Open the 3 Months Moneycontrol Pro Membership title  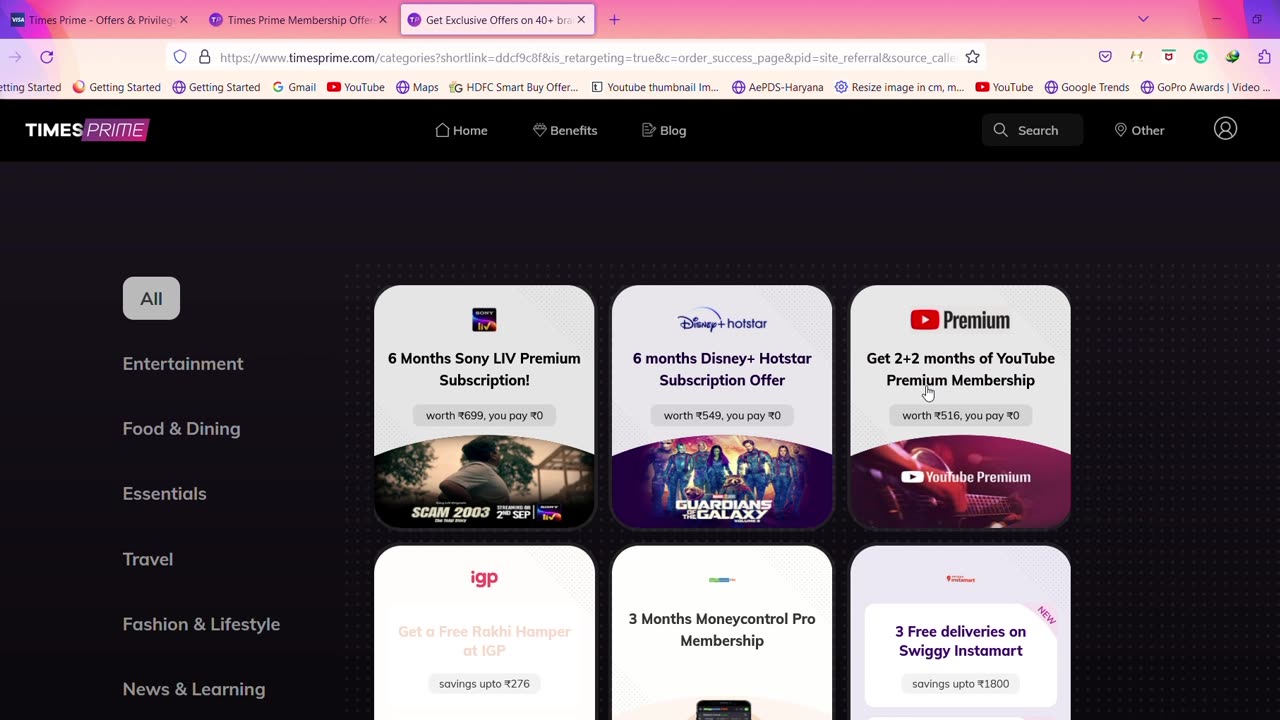(x=722, y=630)
